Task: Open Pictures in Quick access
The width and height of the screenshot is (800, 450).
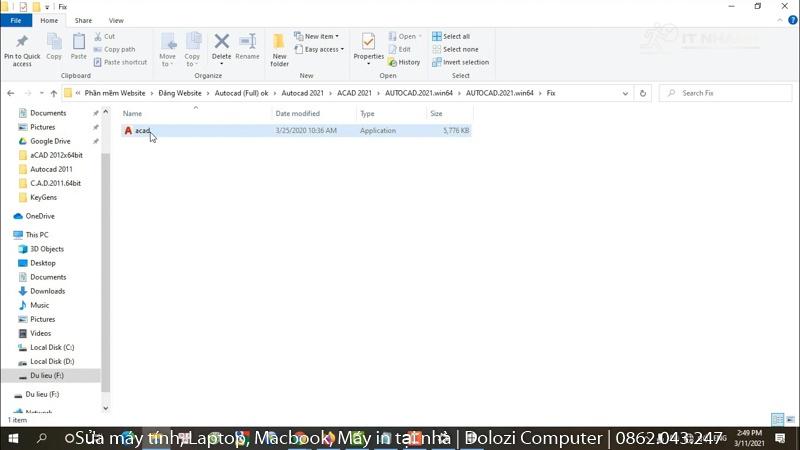Action: [42, 127]
